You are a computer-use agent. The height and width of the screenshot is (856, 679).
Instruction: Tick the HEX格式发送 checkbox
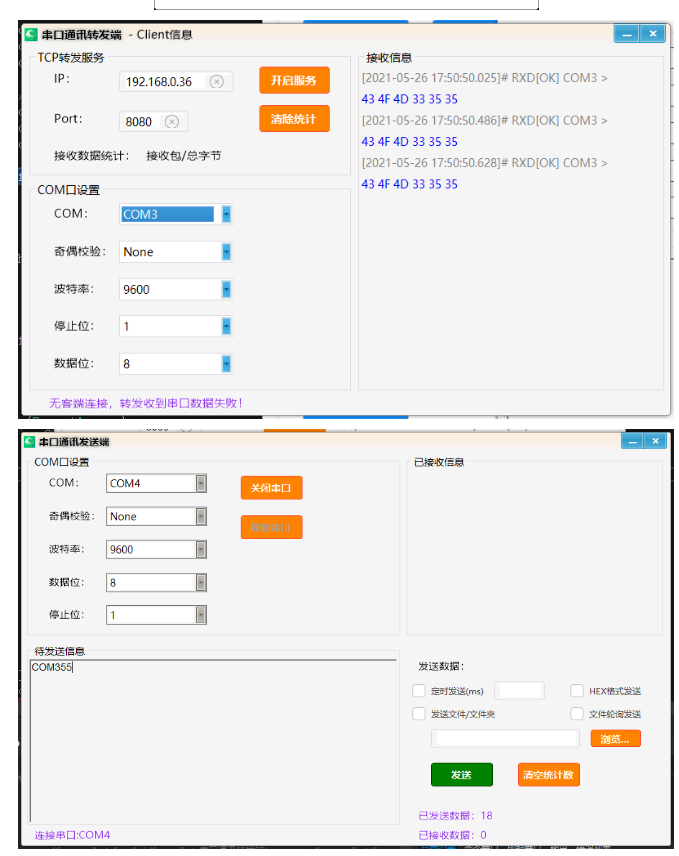click(577, 691)
